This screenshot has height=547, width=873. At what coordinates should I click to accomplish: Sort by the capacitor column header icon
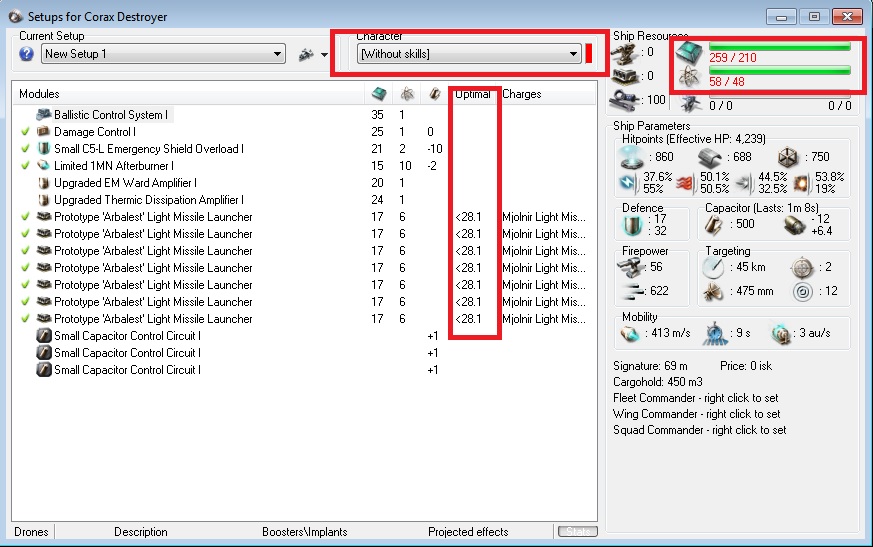coord(435,94)
